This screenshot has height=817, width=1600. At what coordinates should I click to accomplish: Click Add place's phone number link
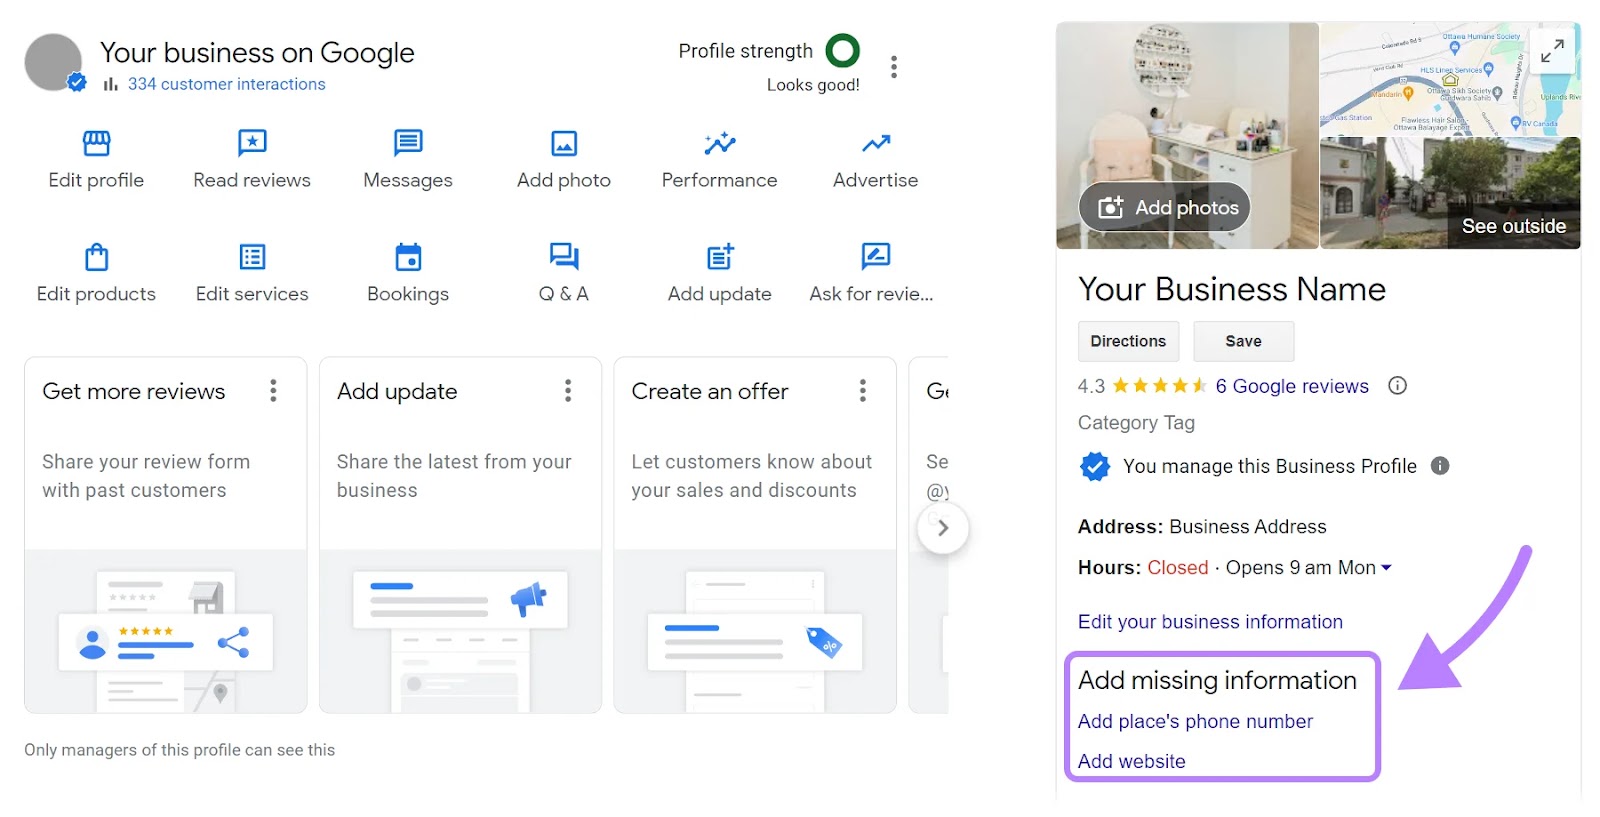coord(1195,722)
